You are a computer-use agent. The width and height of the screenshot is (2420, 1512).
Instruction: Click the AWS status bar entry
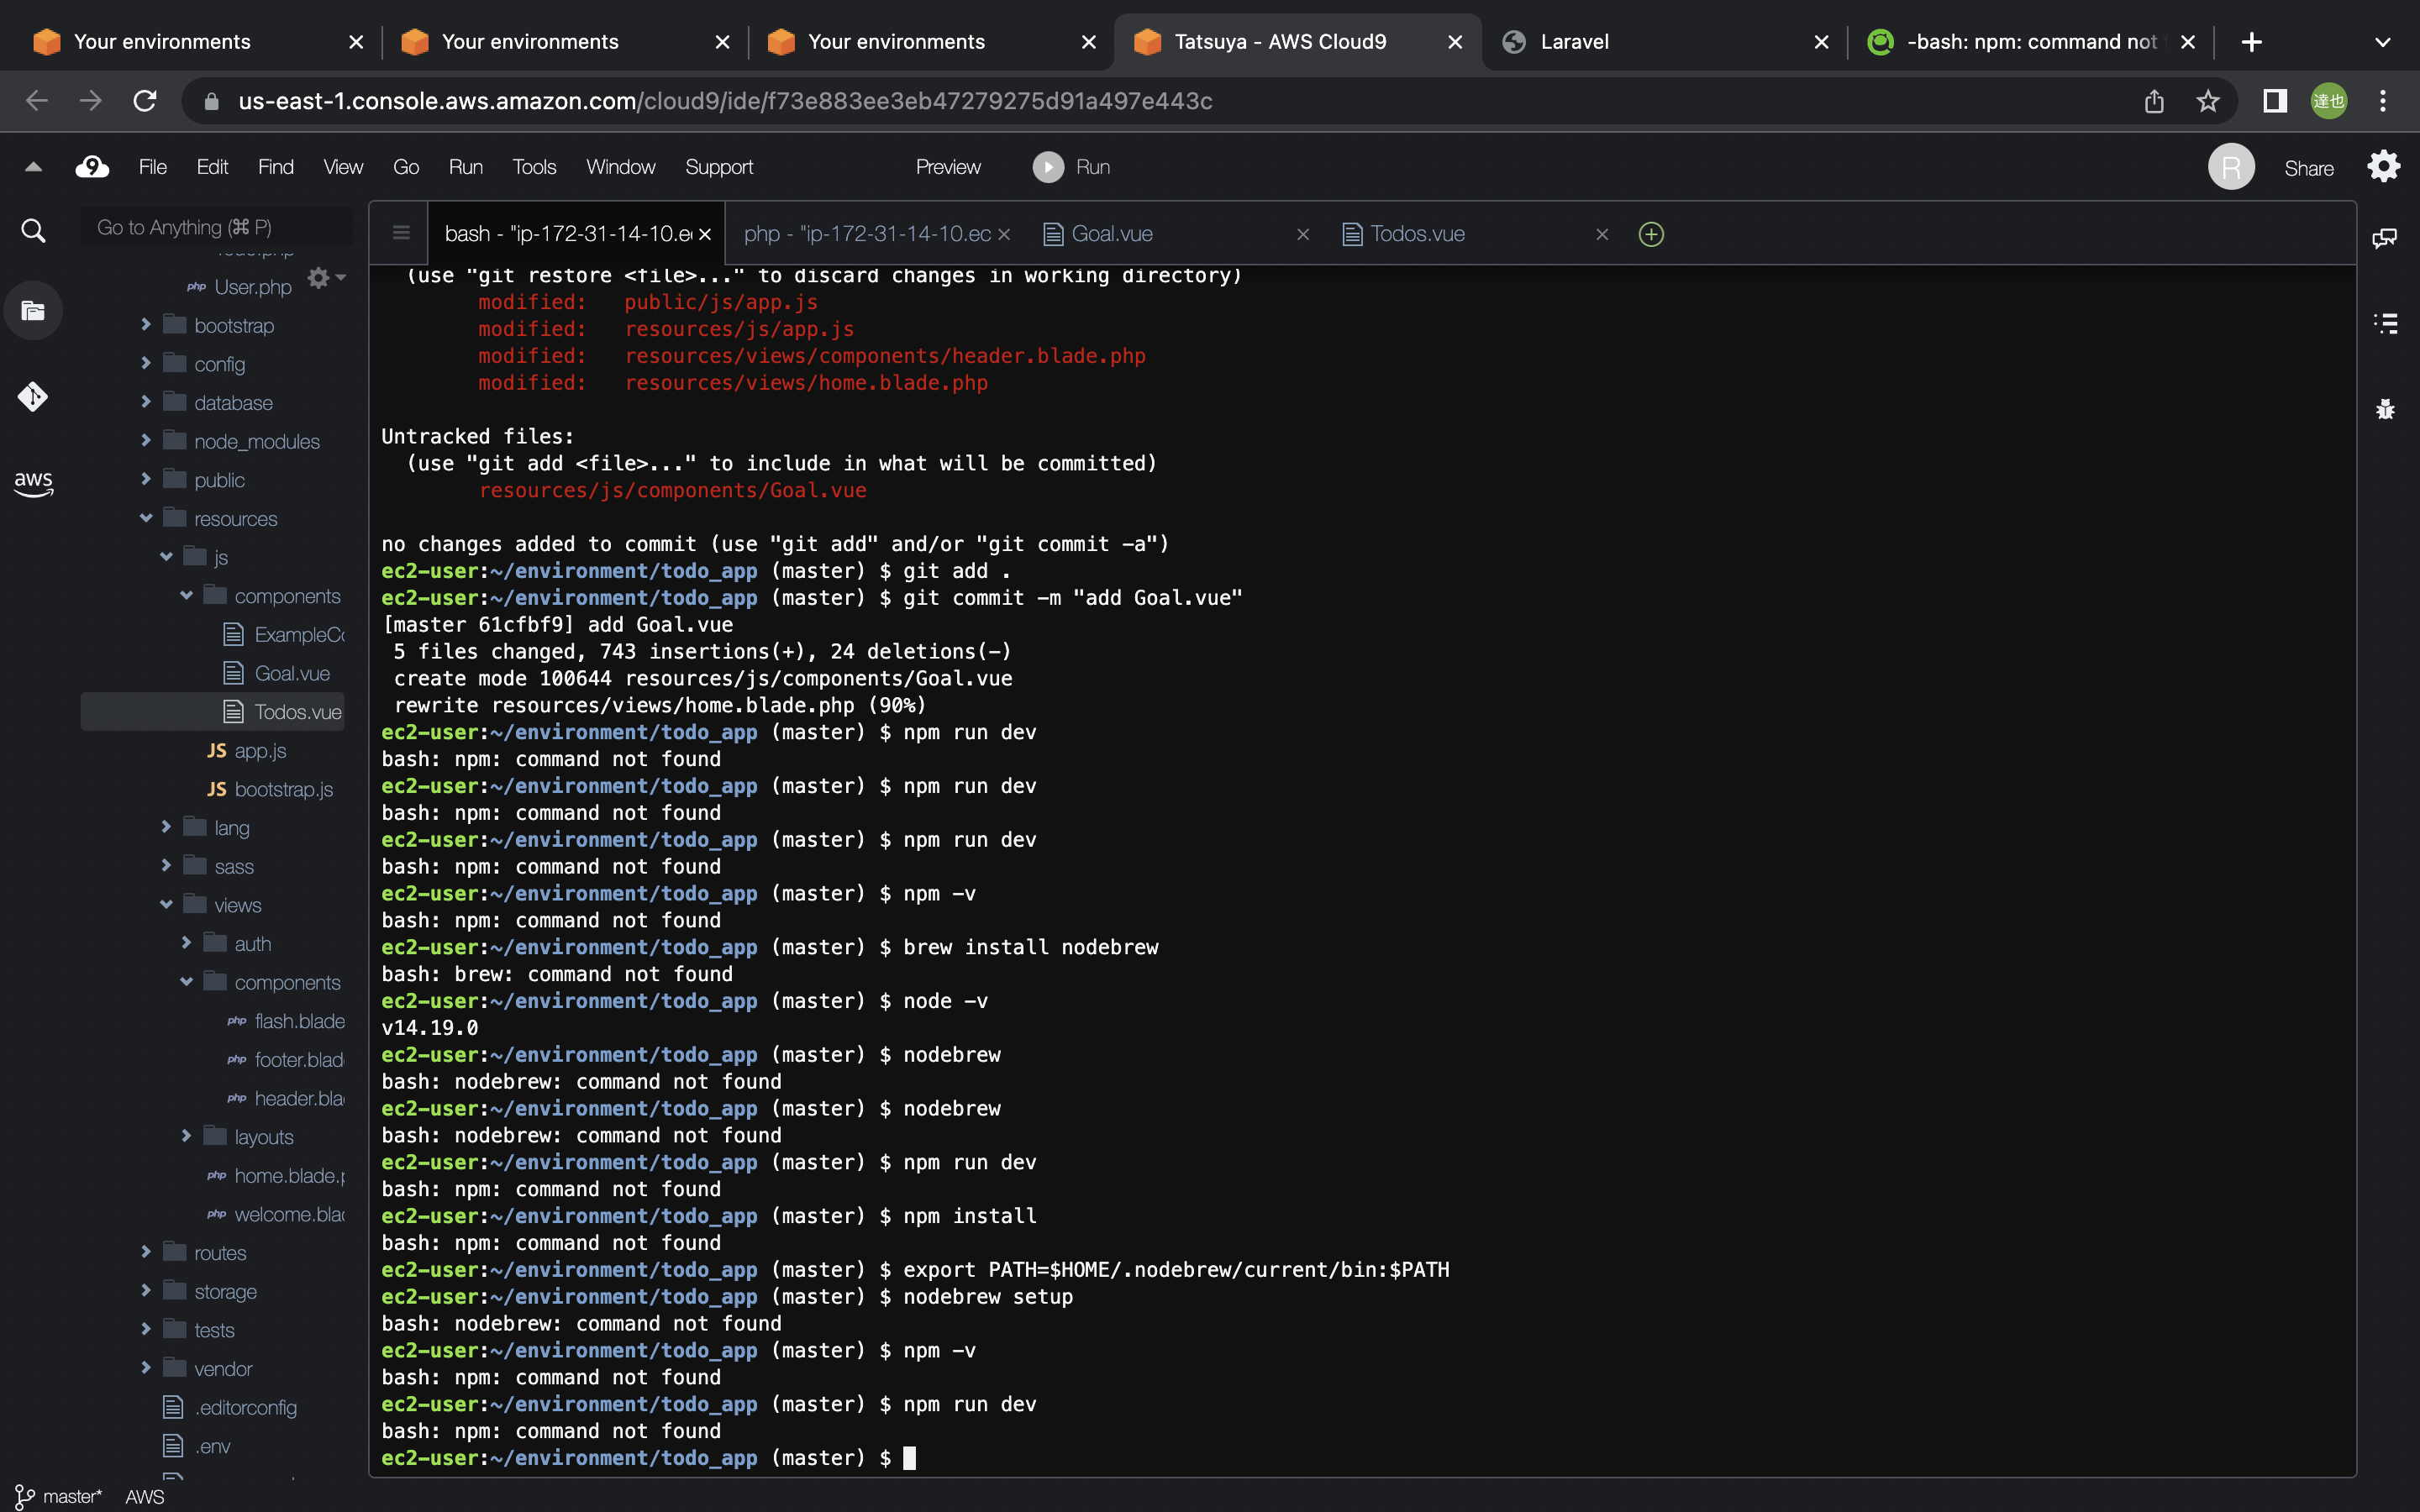coord(144,1496)
